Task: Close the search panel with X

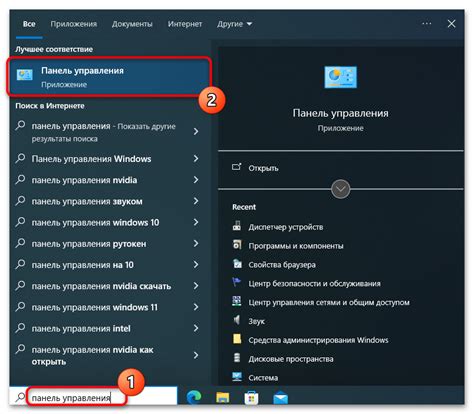Action: (451, 24)
